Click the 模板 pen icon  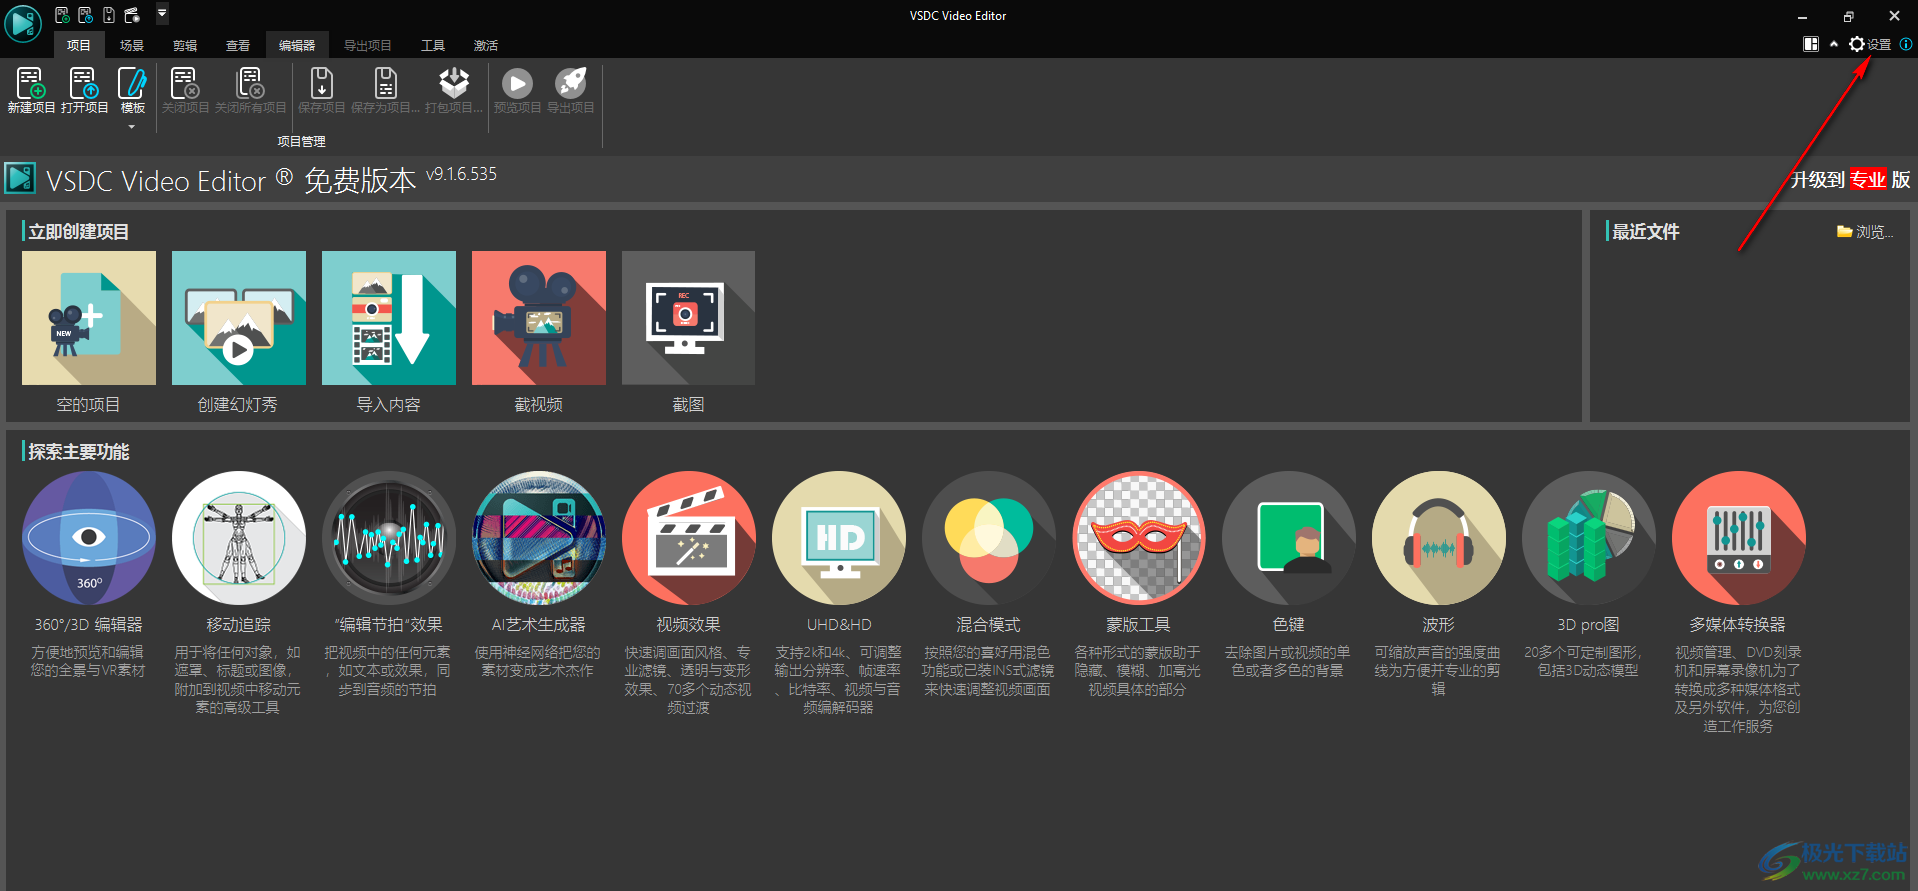[132, 83]
